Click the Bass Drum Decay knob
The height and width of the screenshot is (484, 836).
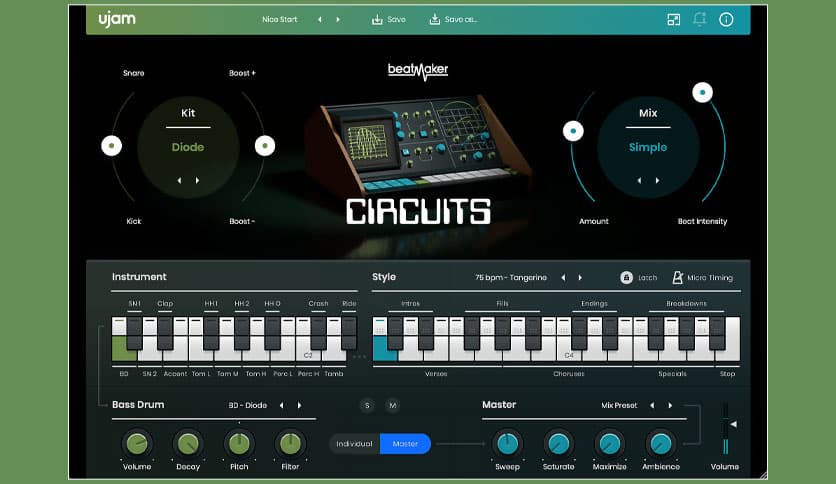[x=188, y=443]
